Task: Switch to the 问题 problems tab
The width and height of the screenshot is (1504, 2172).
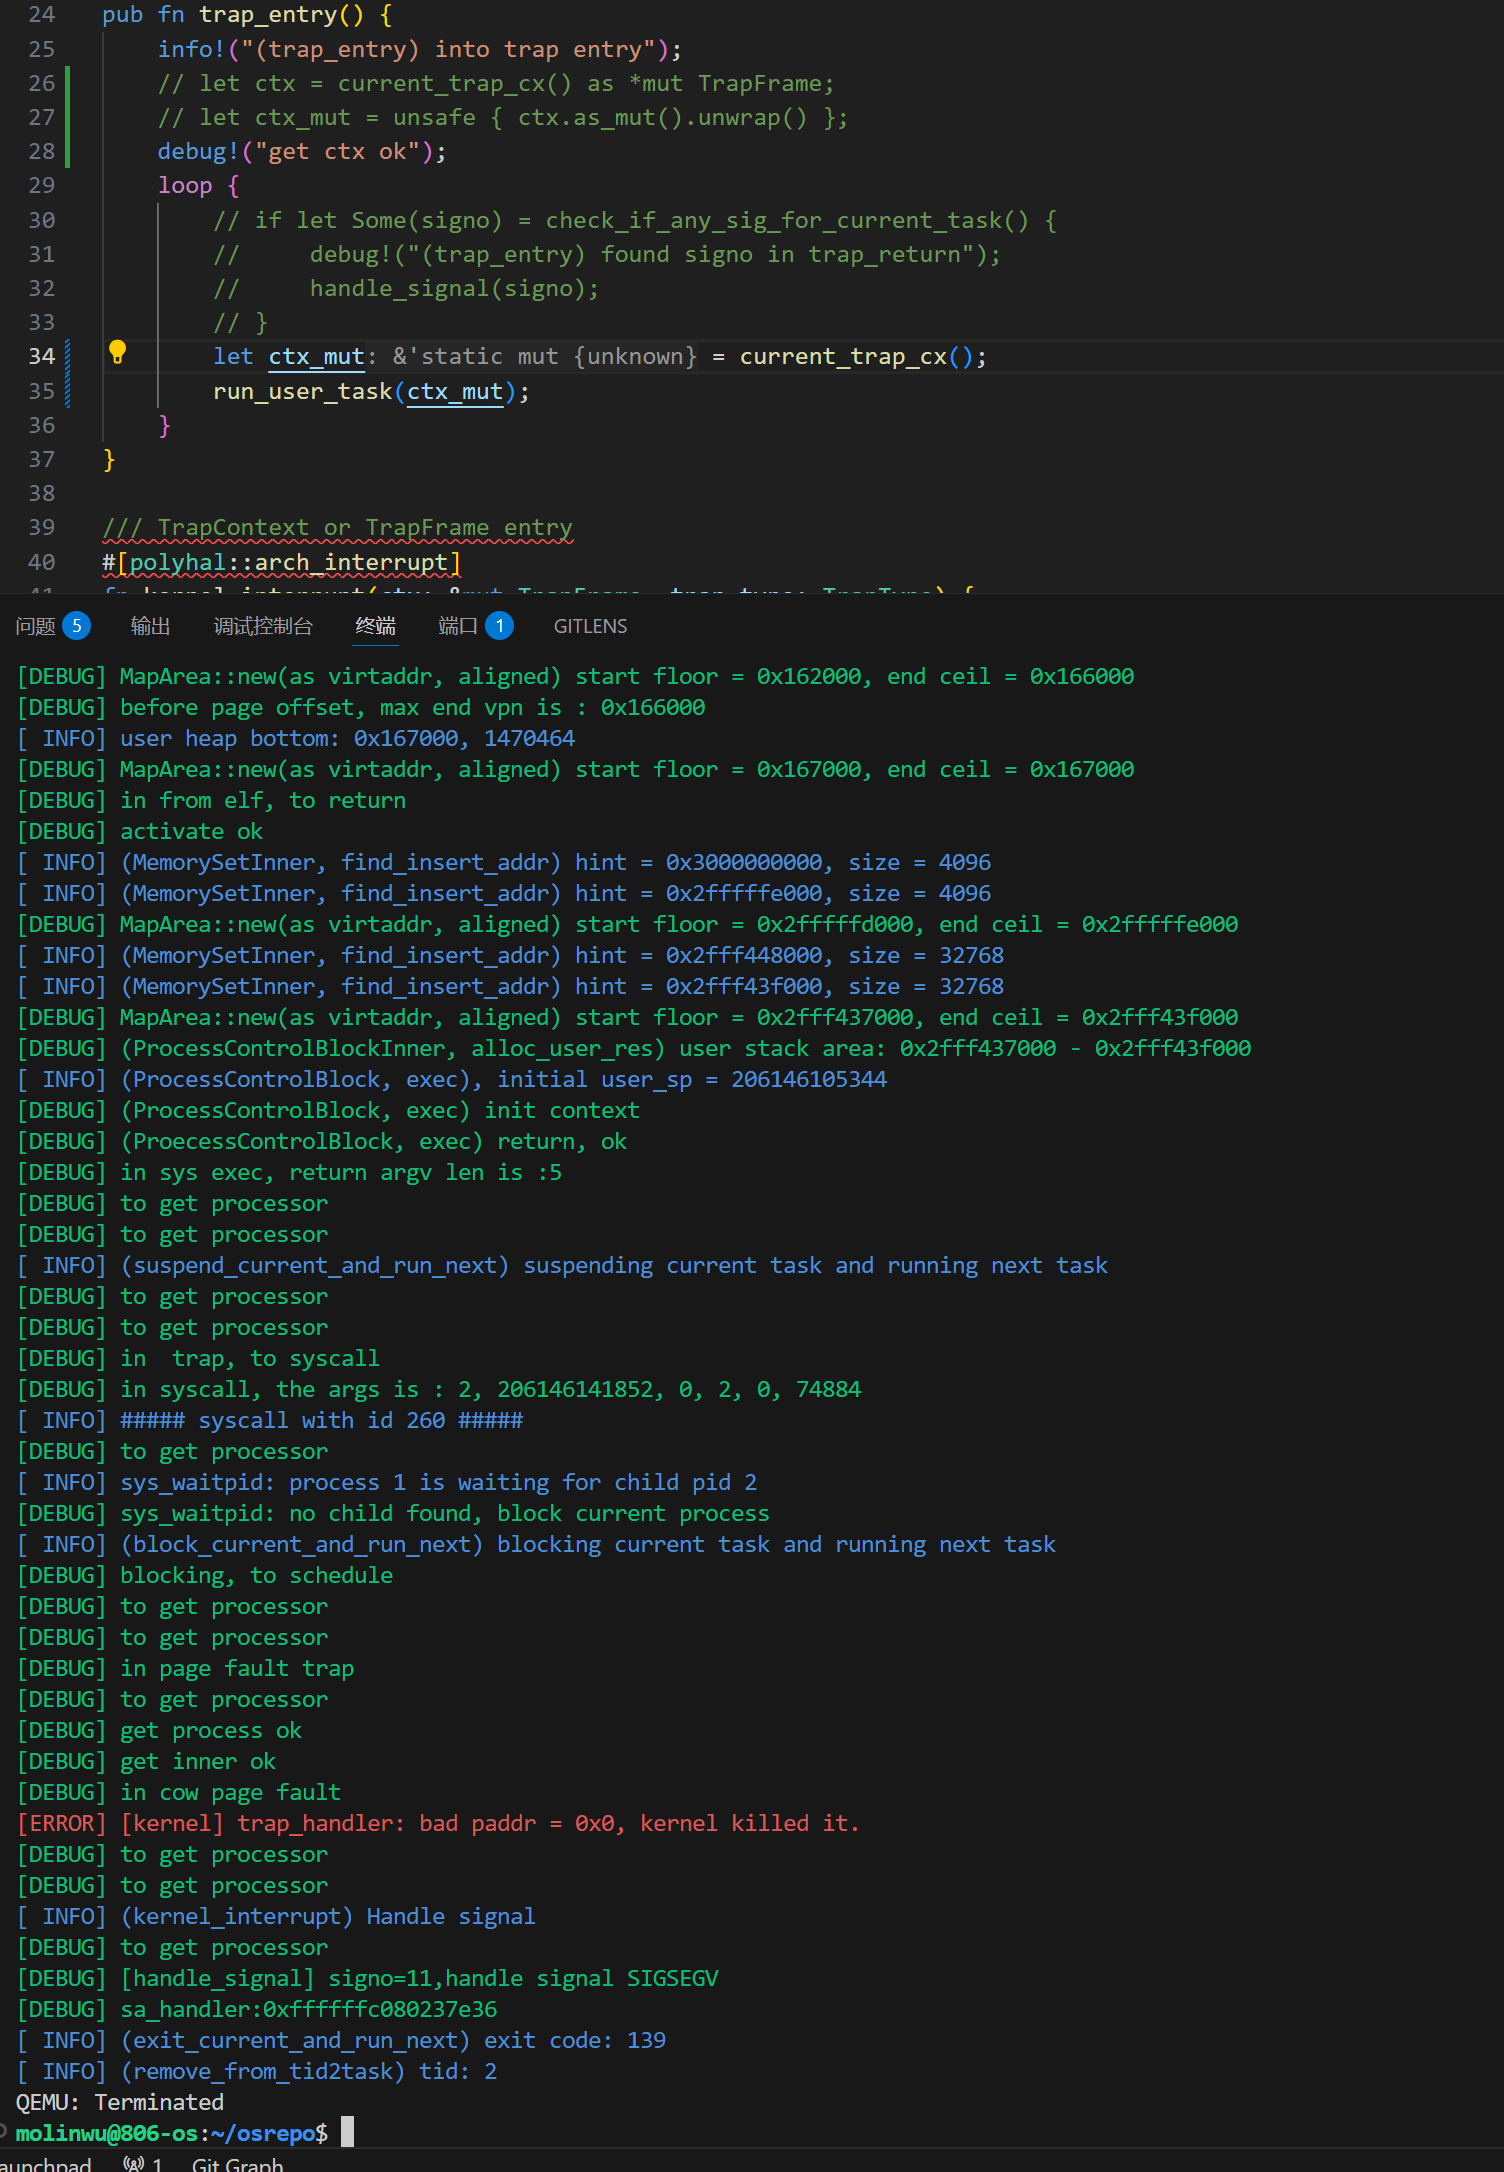Action: pyautogui.click(x=36, y=626)
